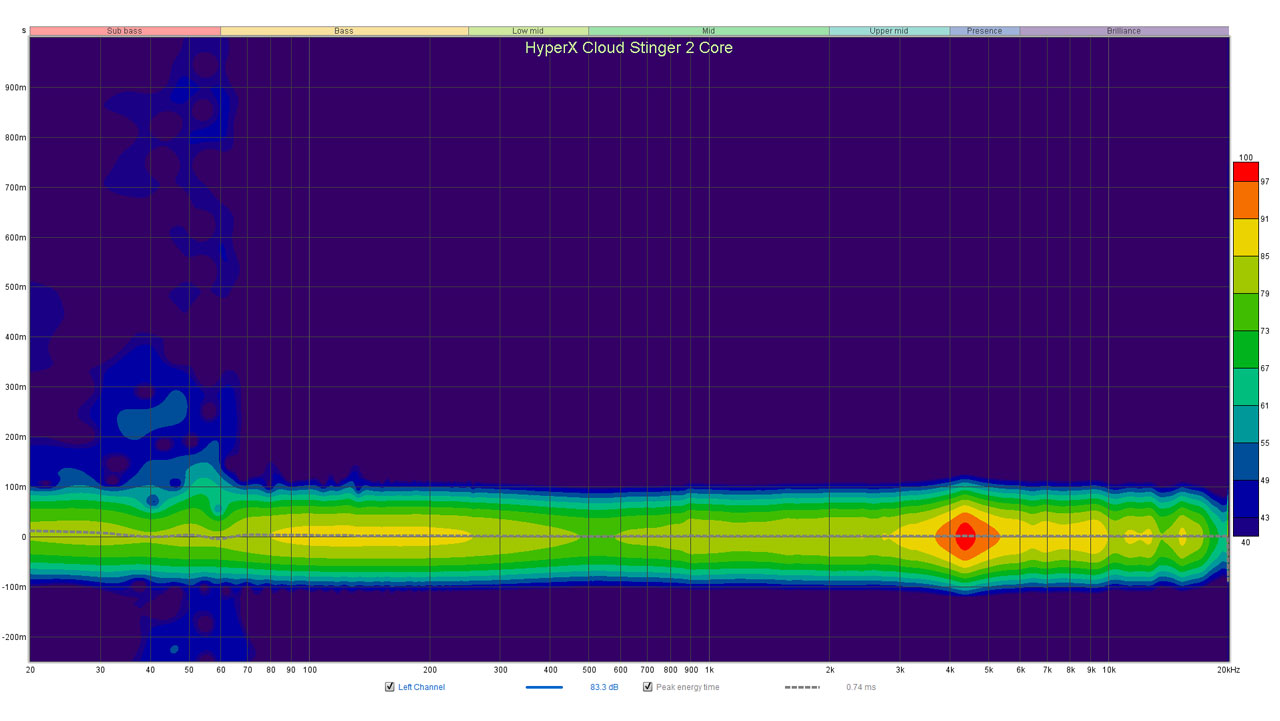Click the 100 Hz frequency axis label
The width and height of the screenshot is (1280, 721).
(309, 669)
